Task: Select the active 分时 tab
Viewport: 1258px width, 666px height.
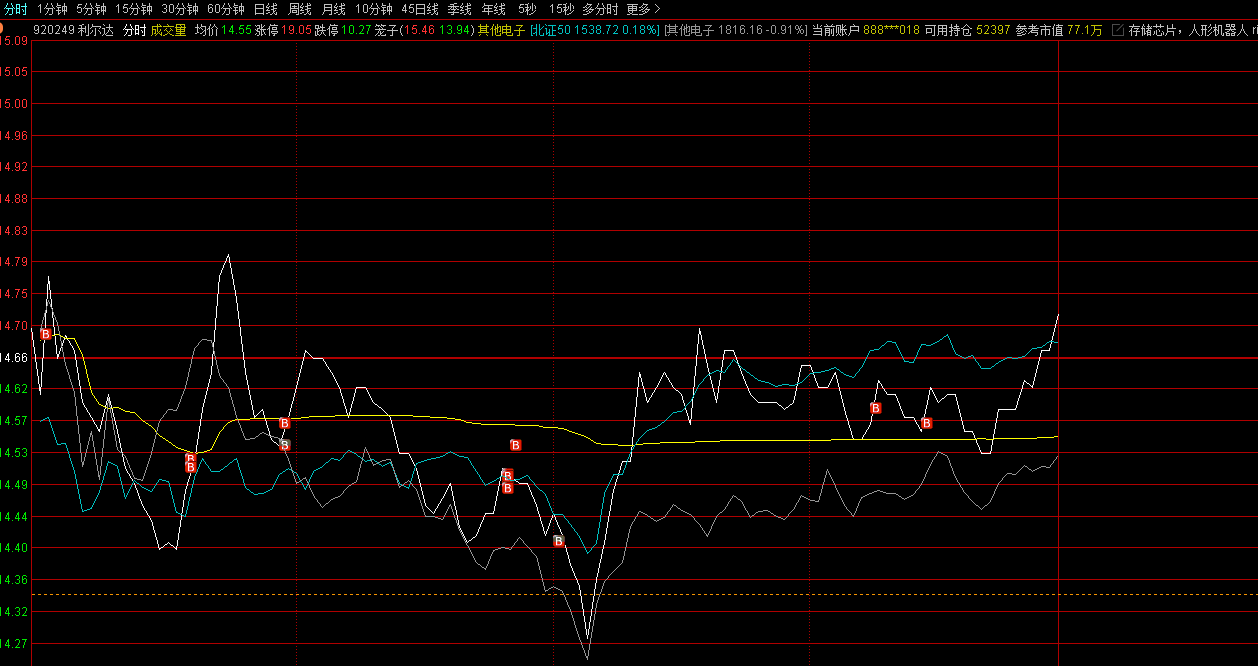Action: coord(15,9)
